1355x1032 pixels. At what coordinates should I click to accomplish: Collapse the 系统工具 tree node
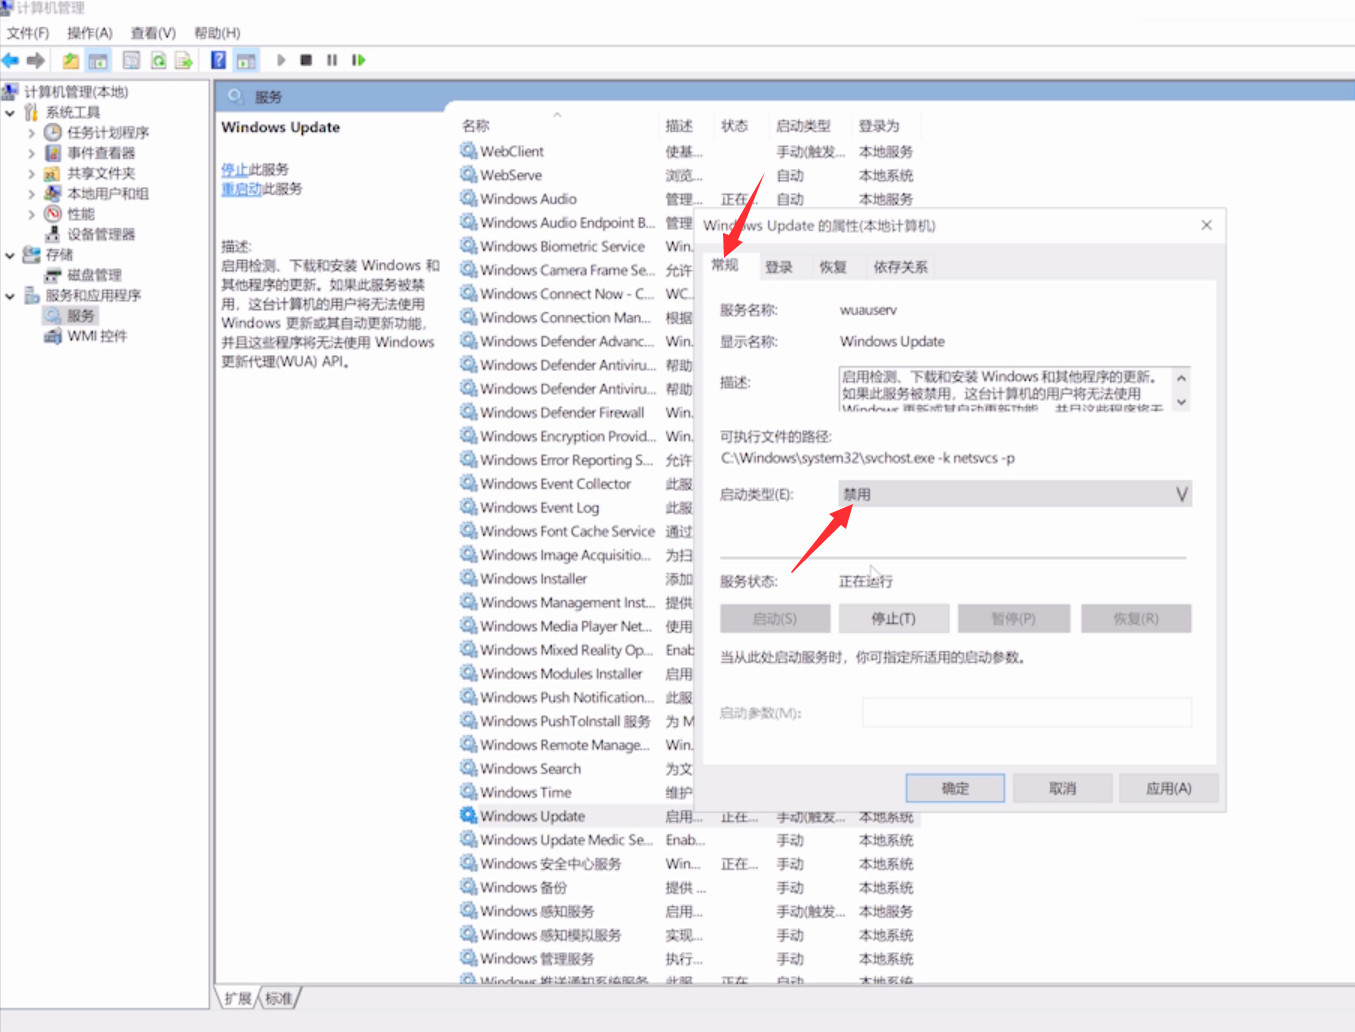pyautogui.click(x=10, y=113)
